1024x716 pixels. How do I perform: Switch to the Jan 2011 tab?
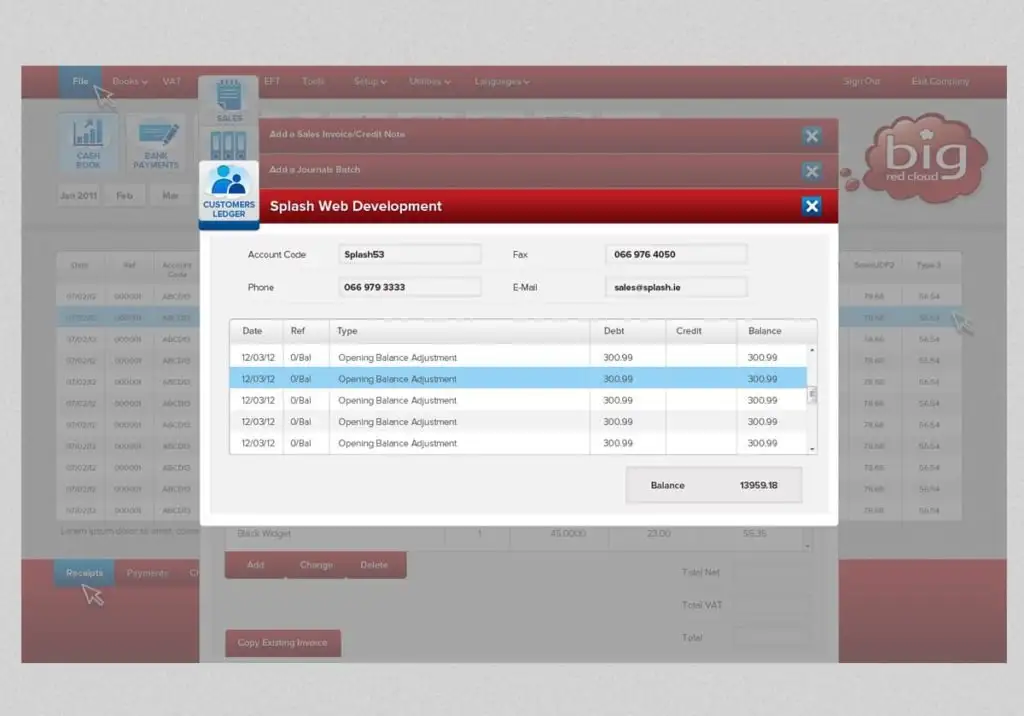pyautogui.click(x=78, y=195)
